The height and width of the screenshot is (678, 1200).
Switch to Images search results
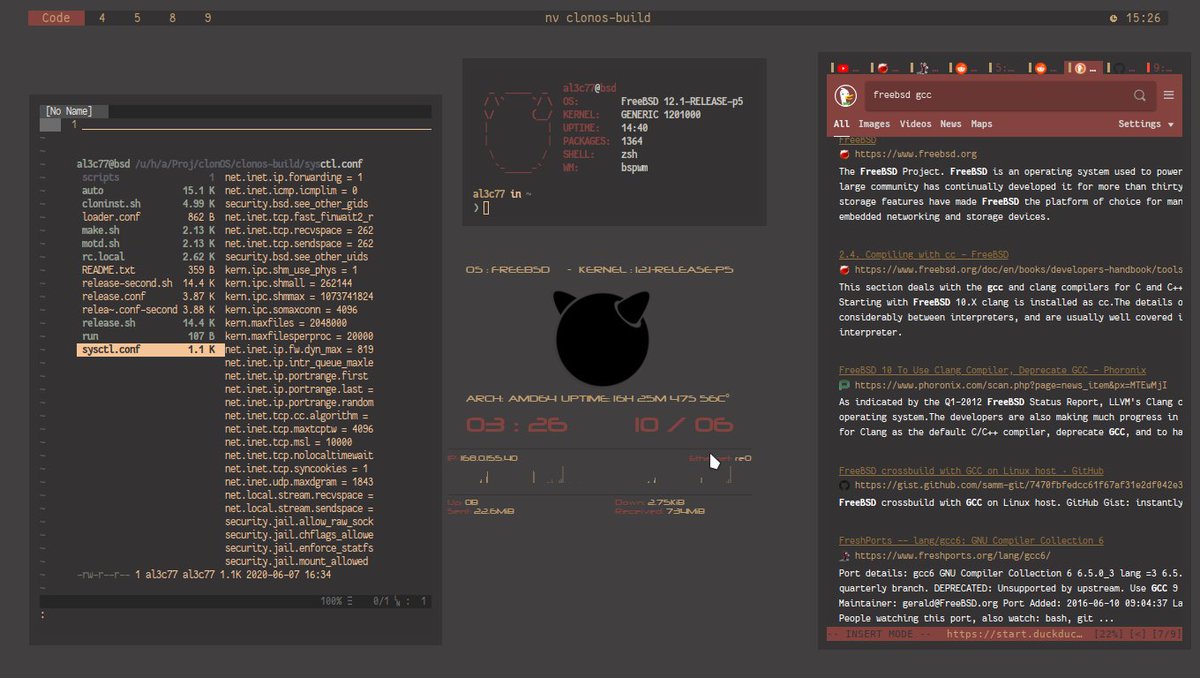(x=874, y=124)
